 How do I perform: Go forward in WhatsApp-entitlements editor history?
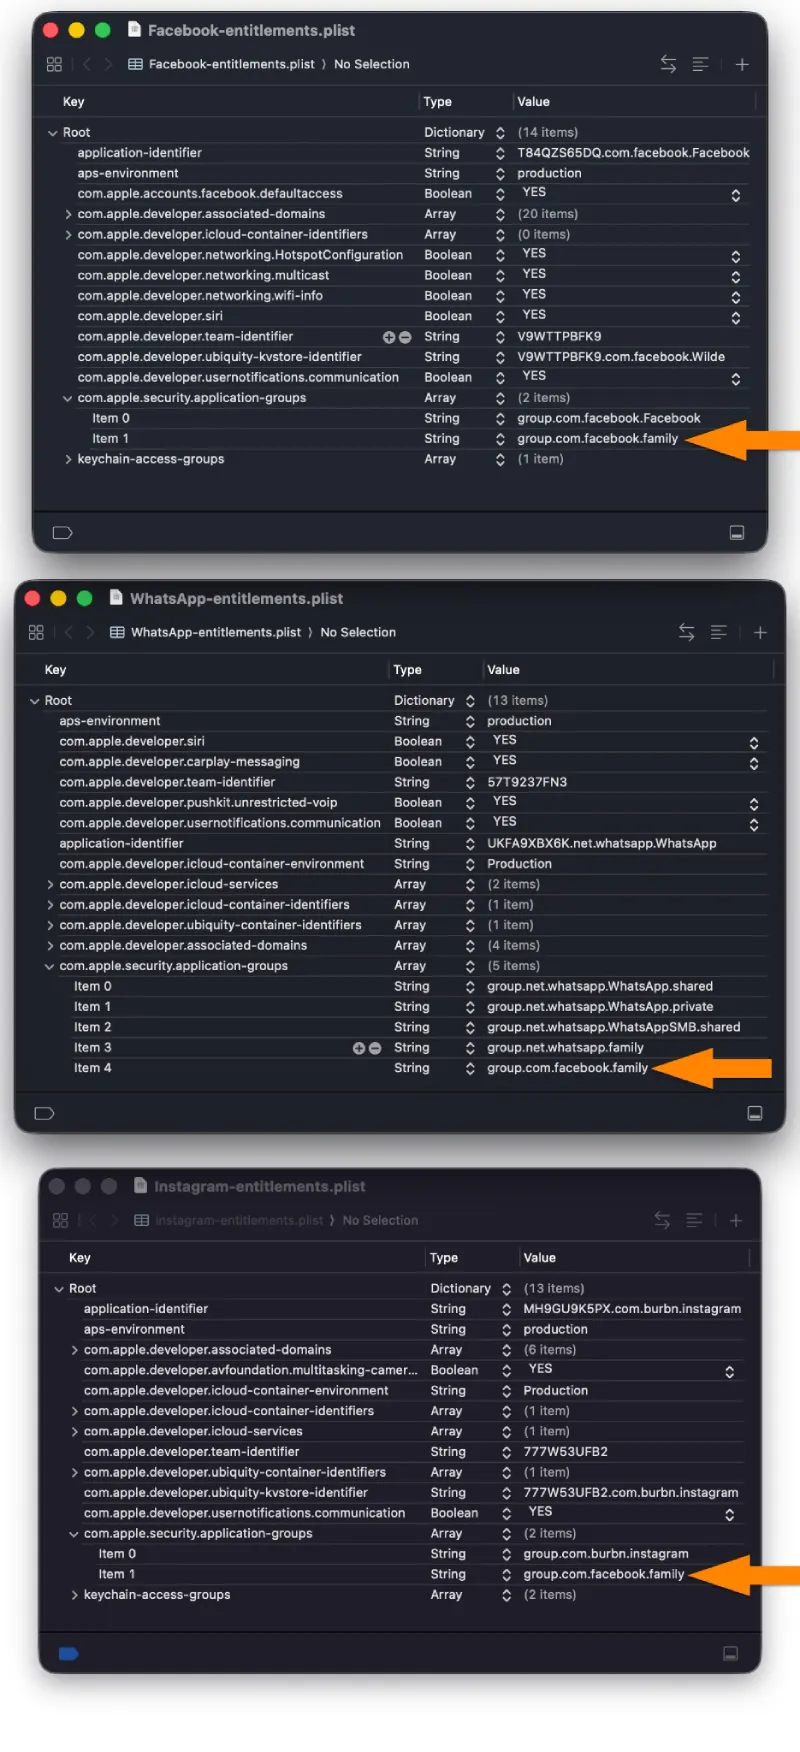[91, 632]
